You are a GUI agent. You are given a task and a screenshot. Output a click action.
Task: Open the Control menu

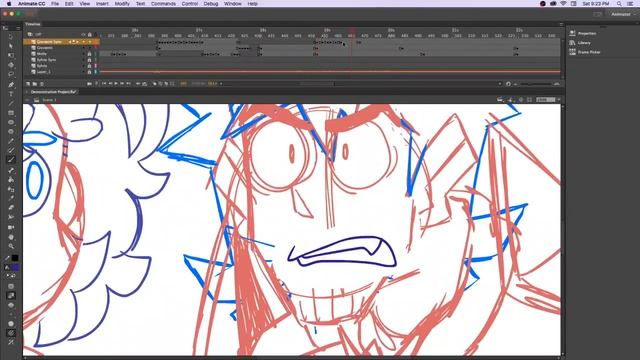pos(190,4)
